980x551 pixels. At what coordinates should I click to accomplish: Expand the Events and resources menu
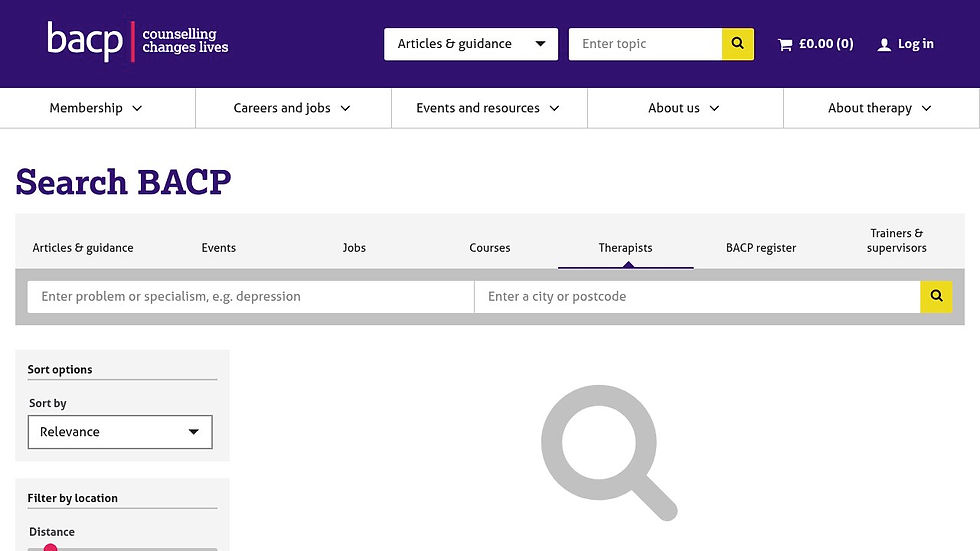tap(489, 108)
